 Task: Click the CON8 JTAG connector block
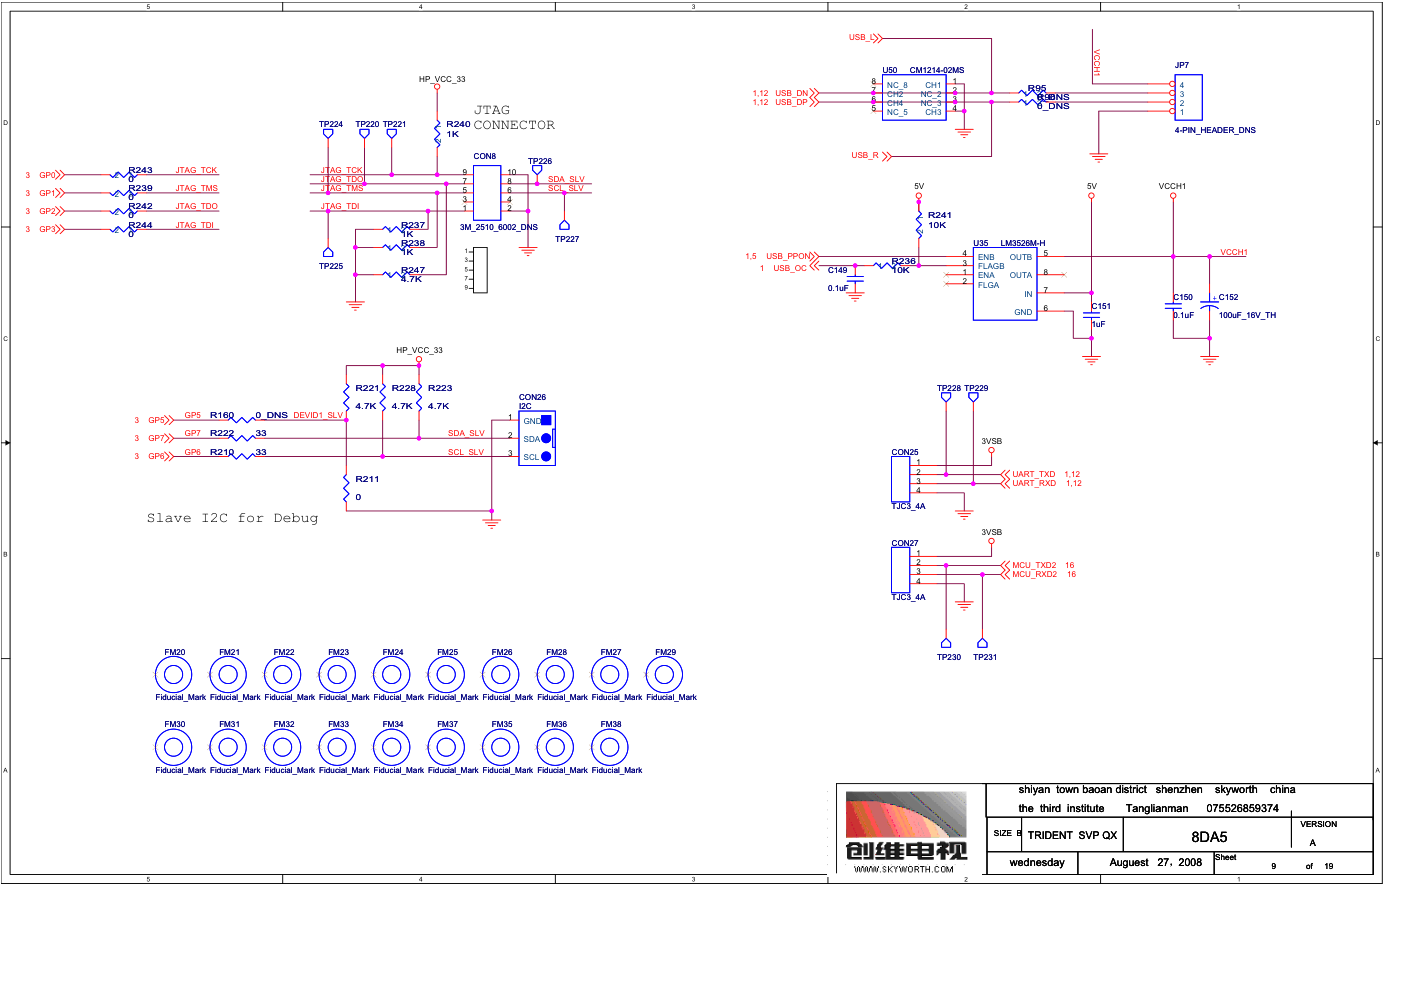(487, 192)
